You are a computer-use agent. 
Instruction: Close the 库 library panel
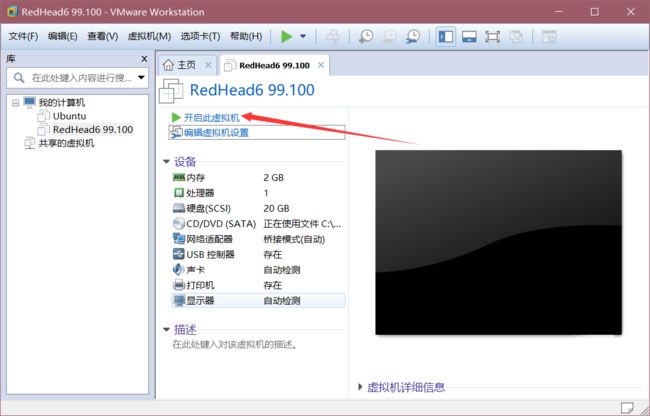tap(144, 59)
